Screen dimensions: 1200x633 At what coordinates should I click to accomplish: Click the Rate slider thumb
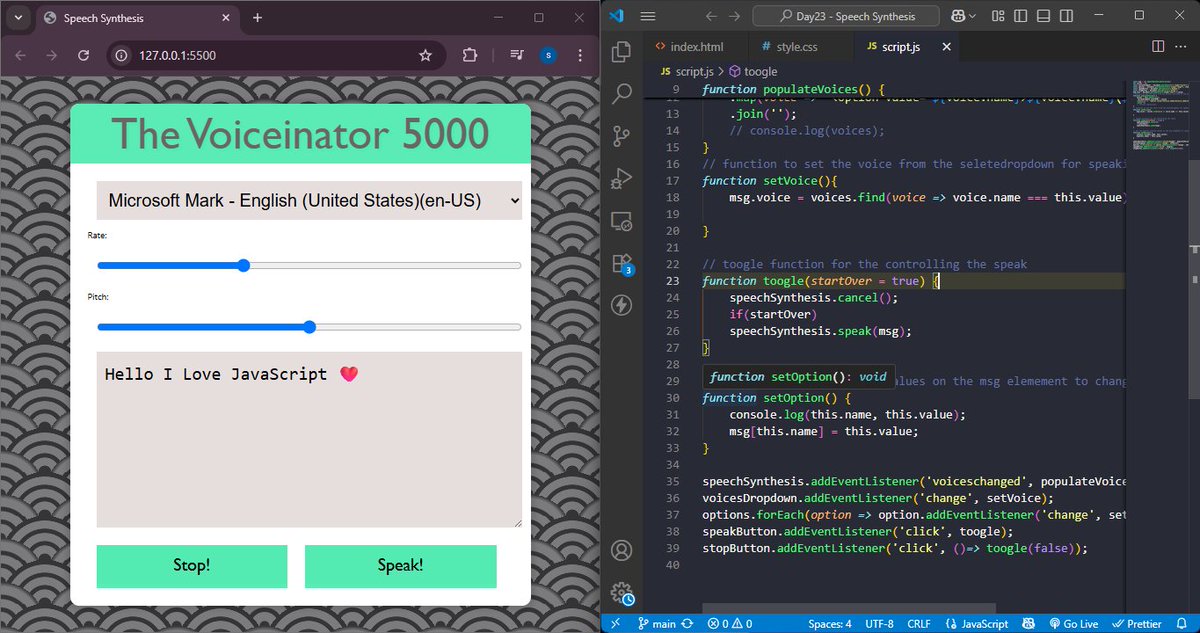pos(243,265)
